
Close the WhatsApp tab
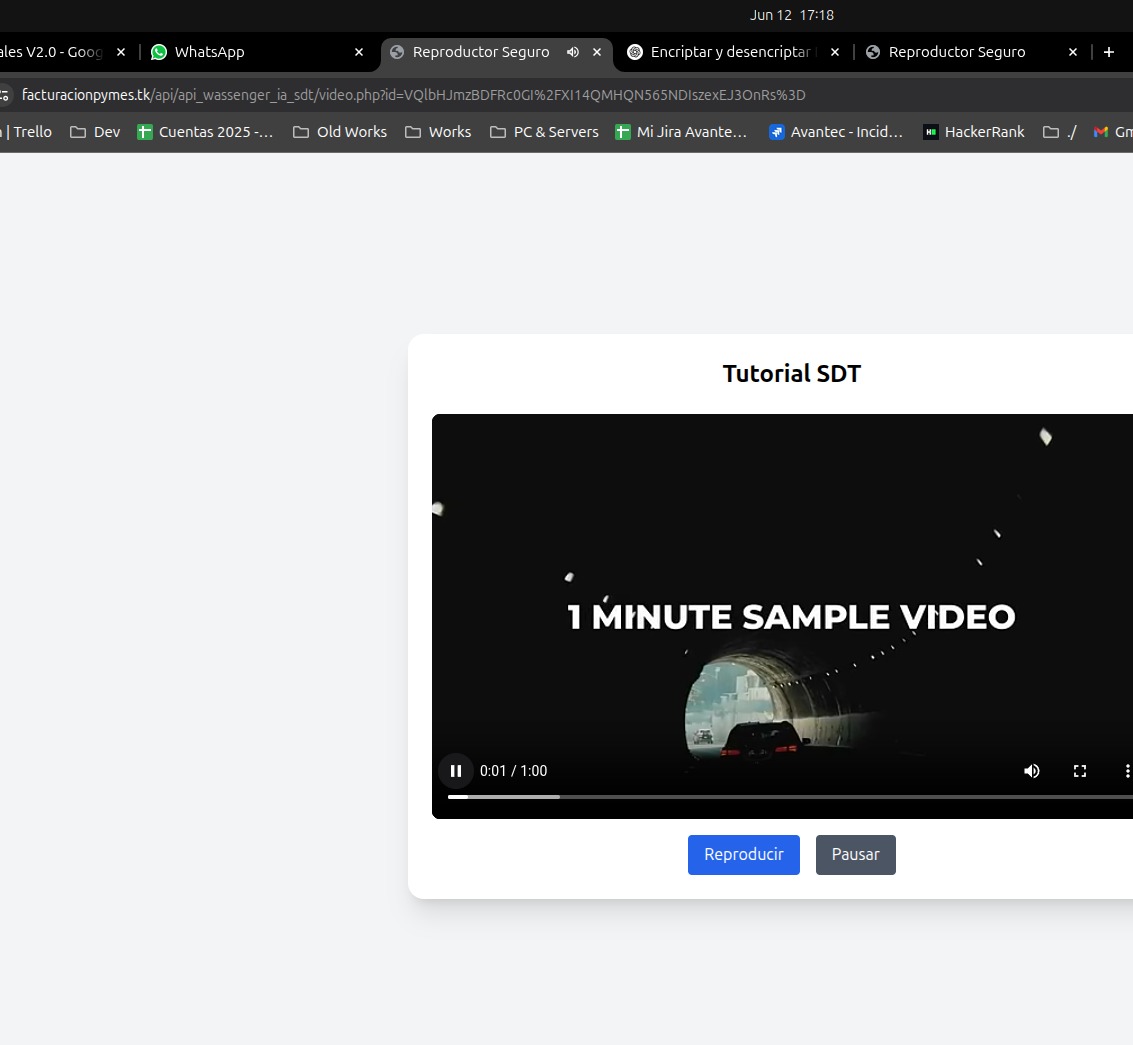pos(359,52)
